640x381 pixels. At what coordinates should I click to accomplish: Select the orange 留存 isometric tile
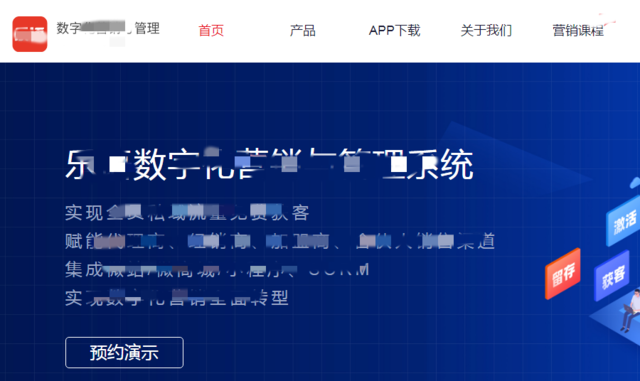[x=563, y=274]
